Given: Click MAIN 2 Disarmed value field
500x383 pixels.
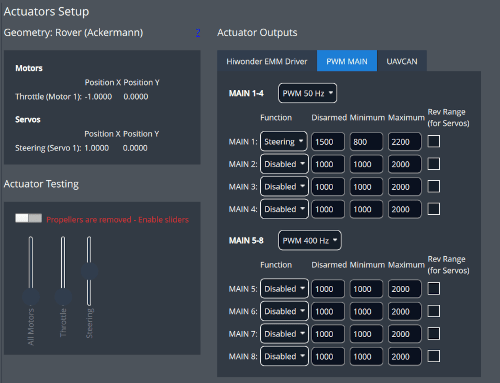Looking at the screenshot, I should [328, 164].
